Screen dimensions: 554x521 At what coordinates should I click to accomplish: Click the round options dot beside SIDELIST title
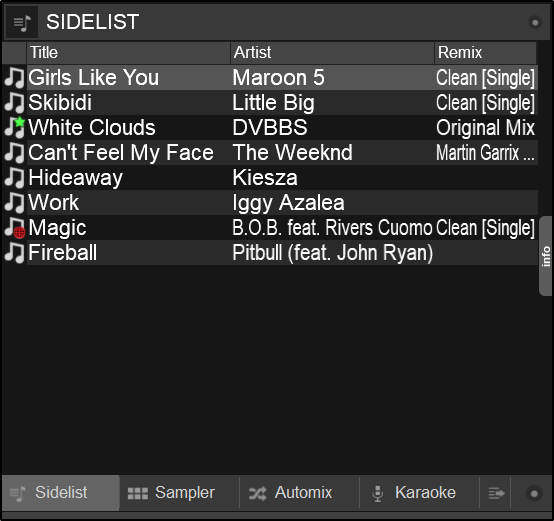pyautogui.click(x=535, y=23)
